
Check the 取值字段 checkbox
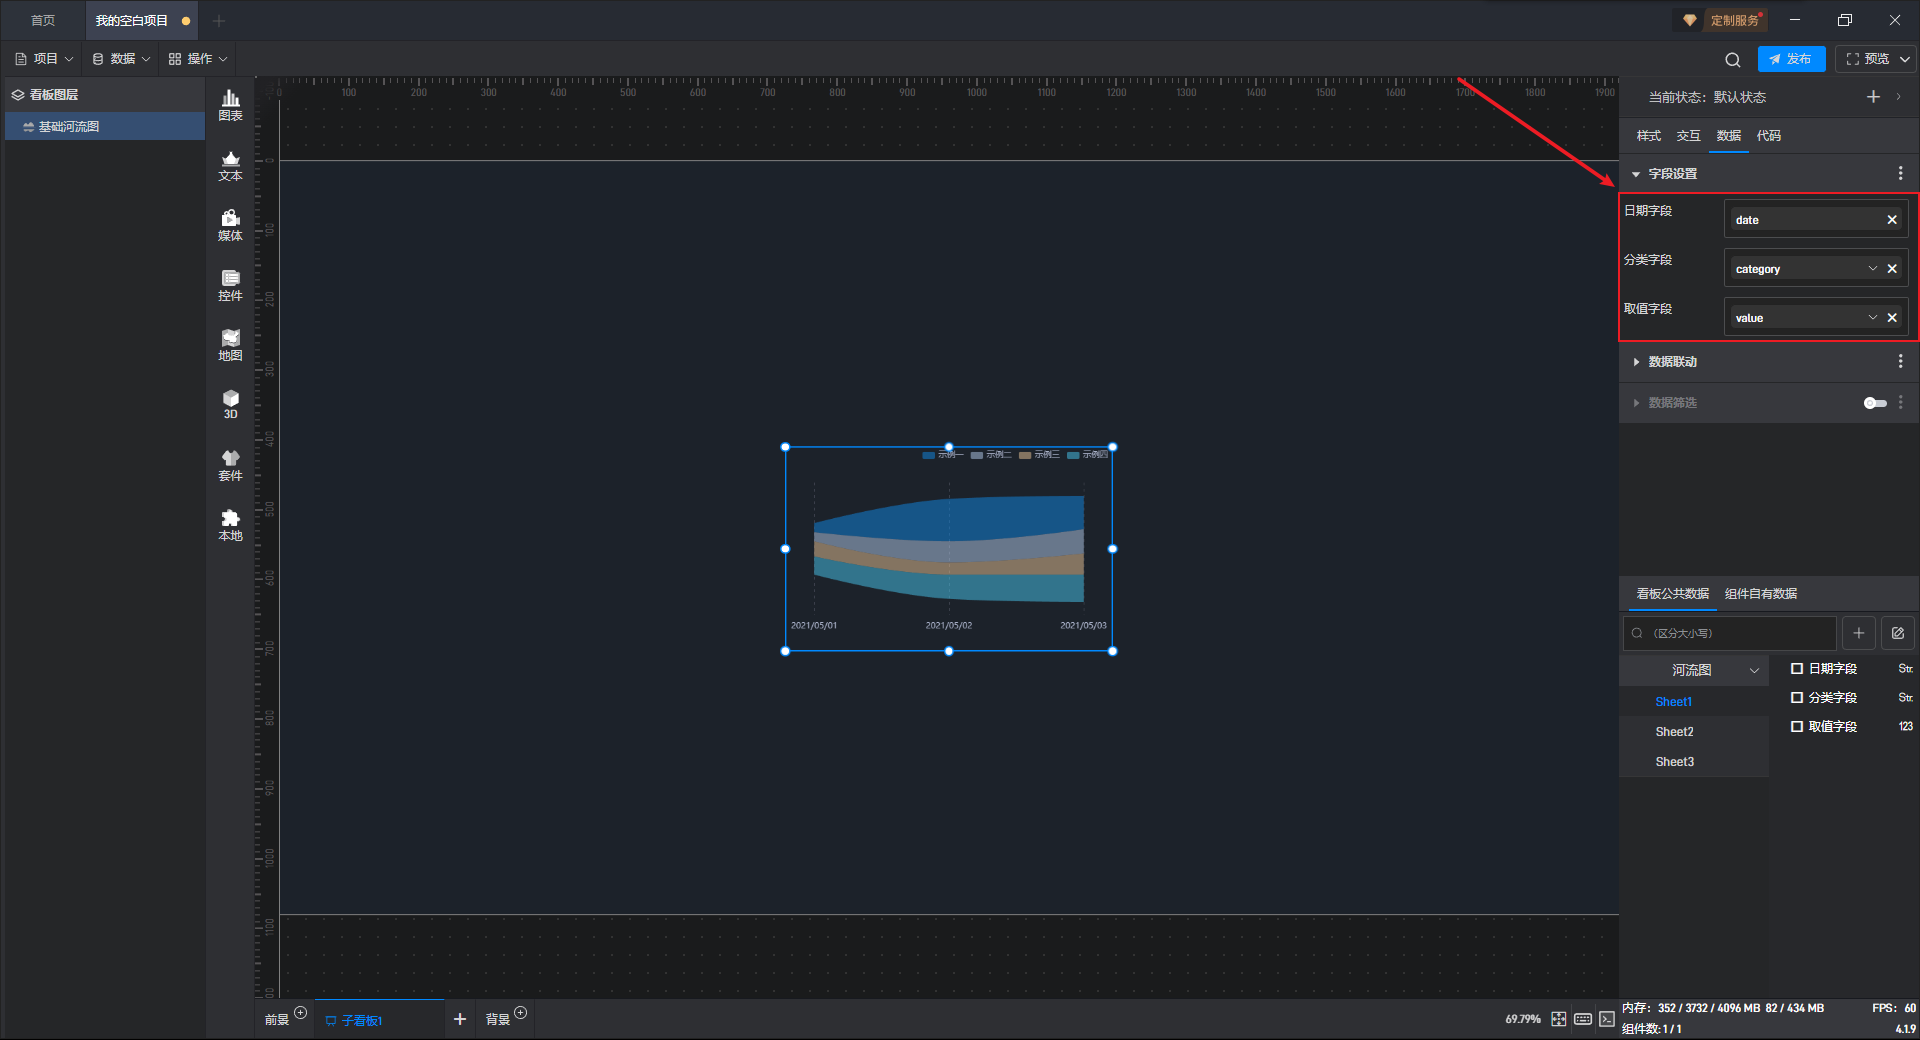pos(1797,727)
